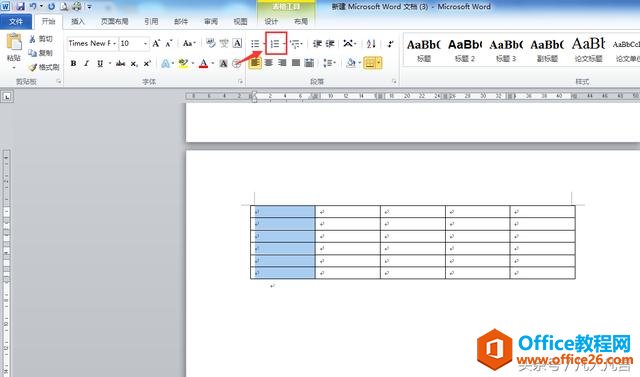
Task: Click the Format Painter brush icon
Action: click(32, 67)
